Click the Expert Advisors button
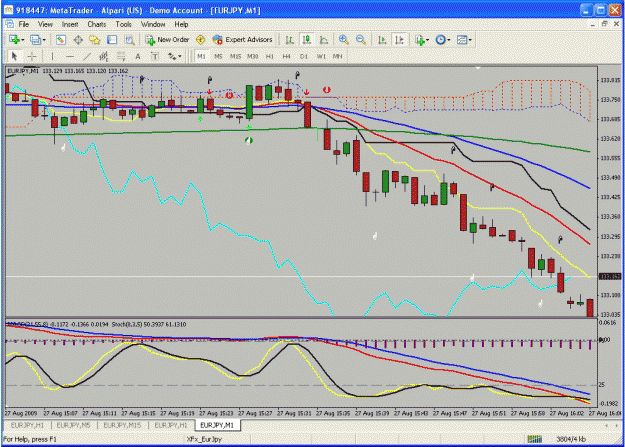Screen dimensions: 625x447 point(242,40)
